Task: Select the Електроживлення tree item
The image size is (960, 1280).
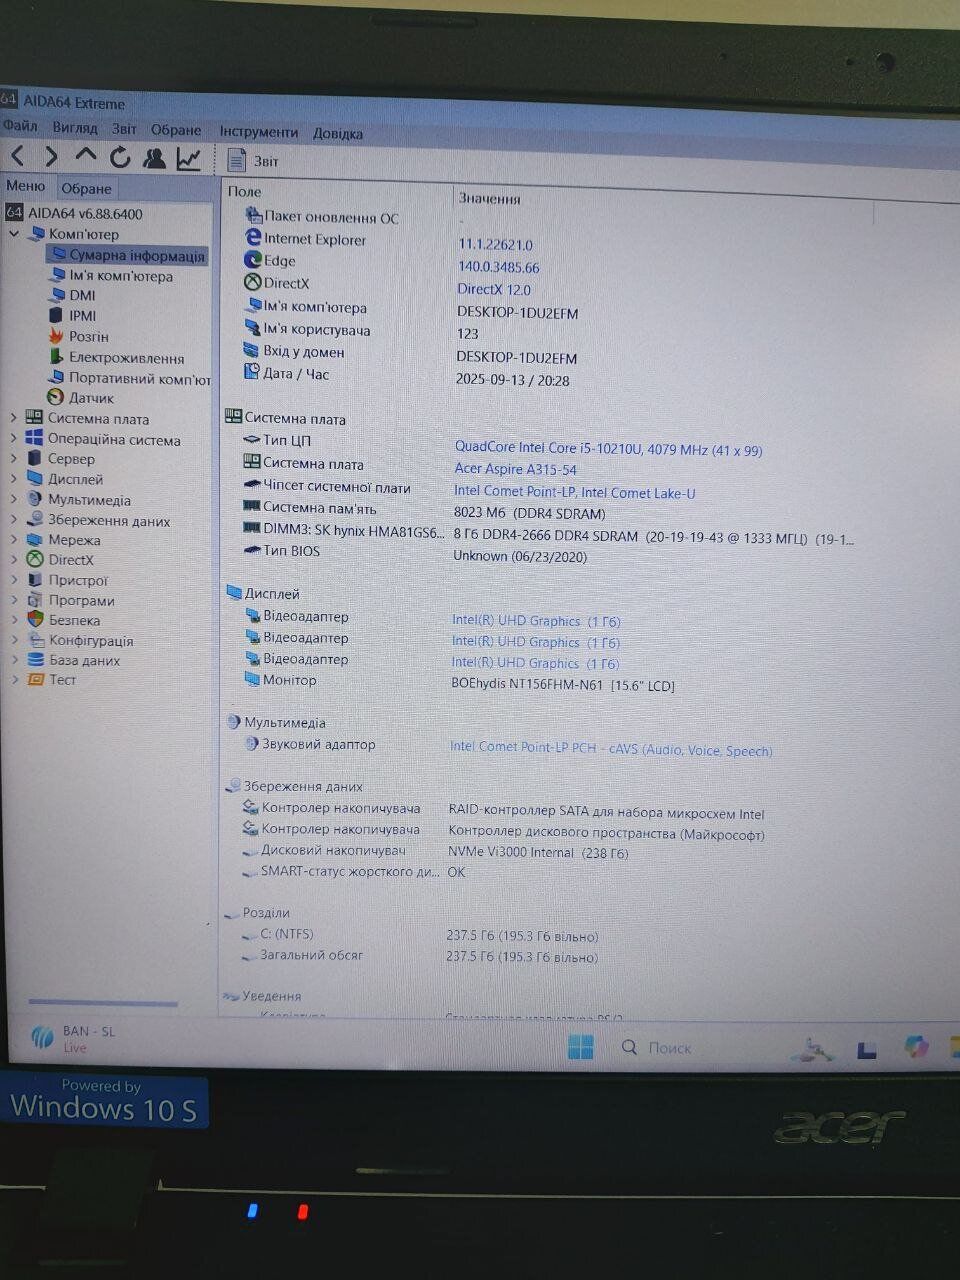Action: pyautogui.click(x=126, y=358)
